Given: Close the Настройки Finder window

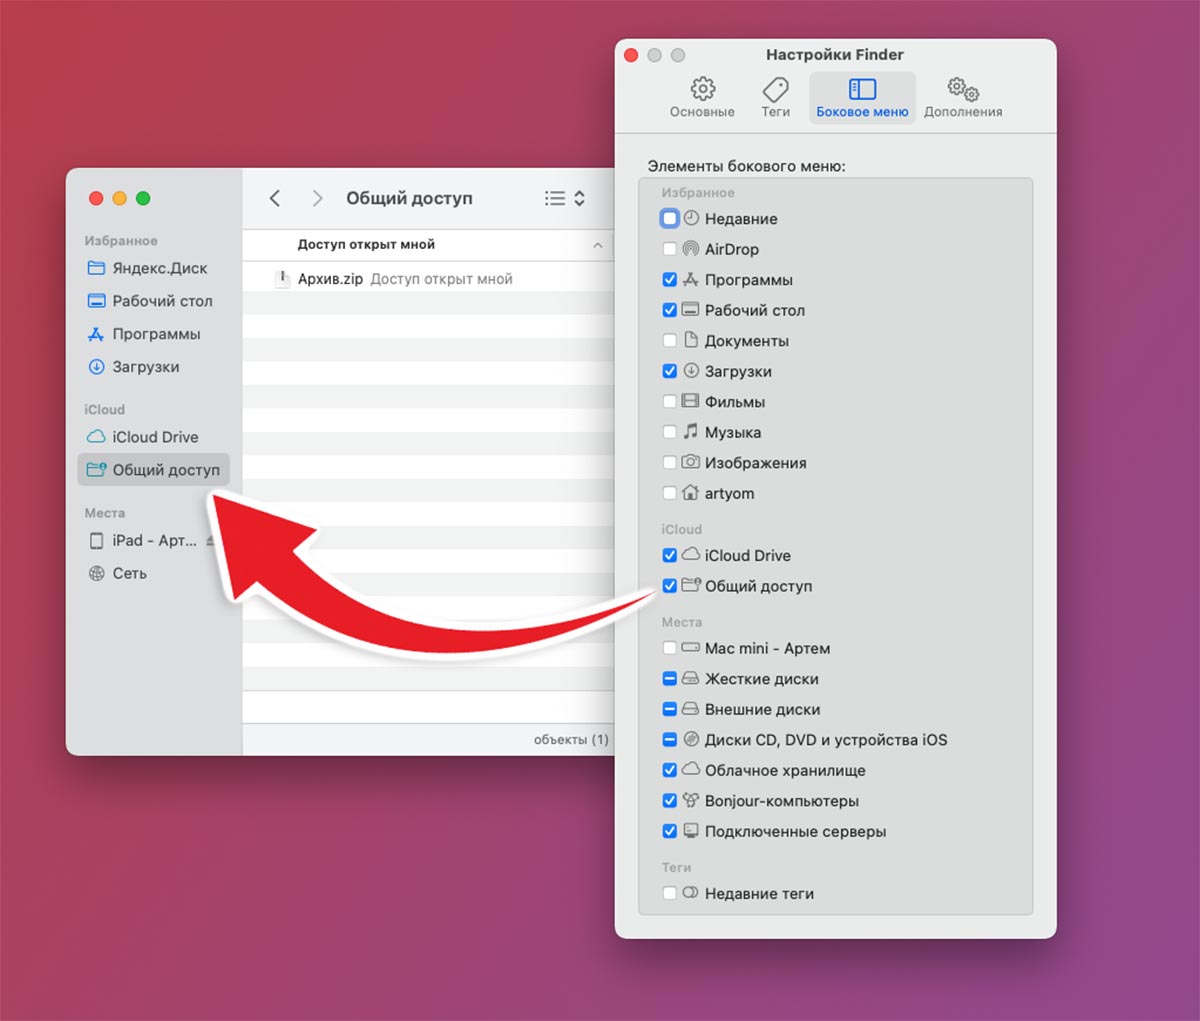Looking at the screenshot, I should [631, 55].
